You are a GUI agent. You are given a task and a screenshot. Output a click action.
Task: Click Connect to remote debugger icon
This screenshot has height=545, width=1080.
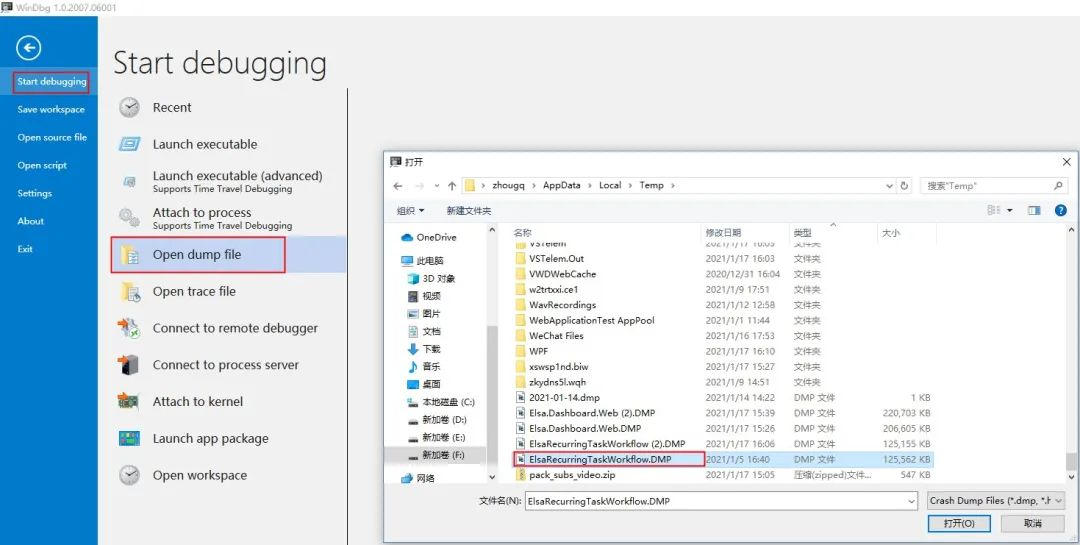(x=129, y=328)
